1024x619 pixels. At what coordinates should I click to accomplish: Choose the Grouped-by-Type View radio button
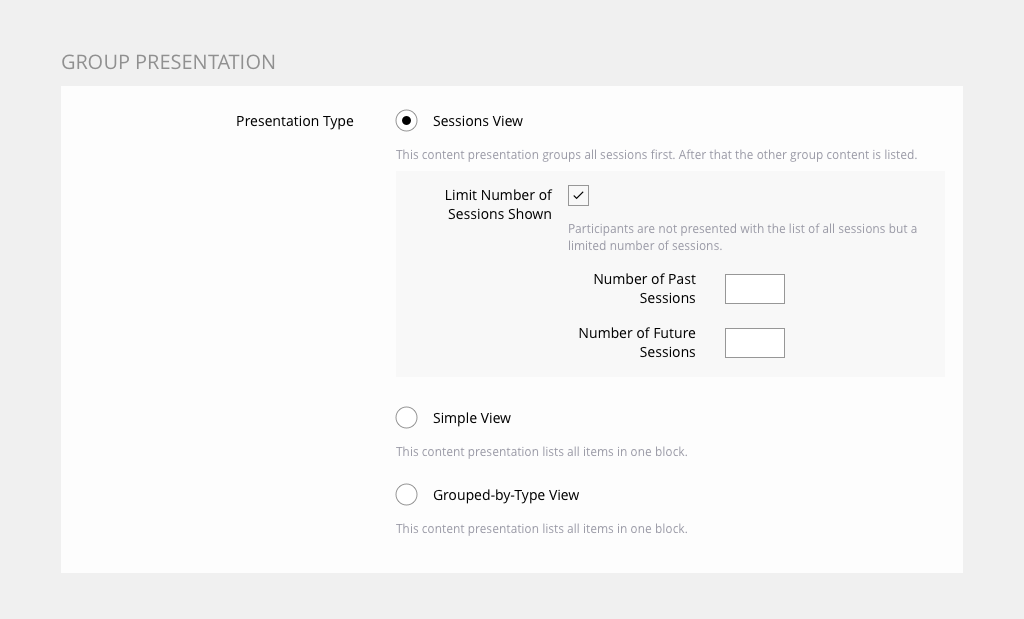tap(406, 495)
